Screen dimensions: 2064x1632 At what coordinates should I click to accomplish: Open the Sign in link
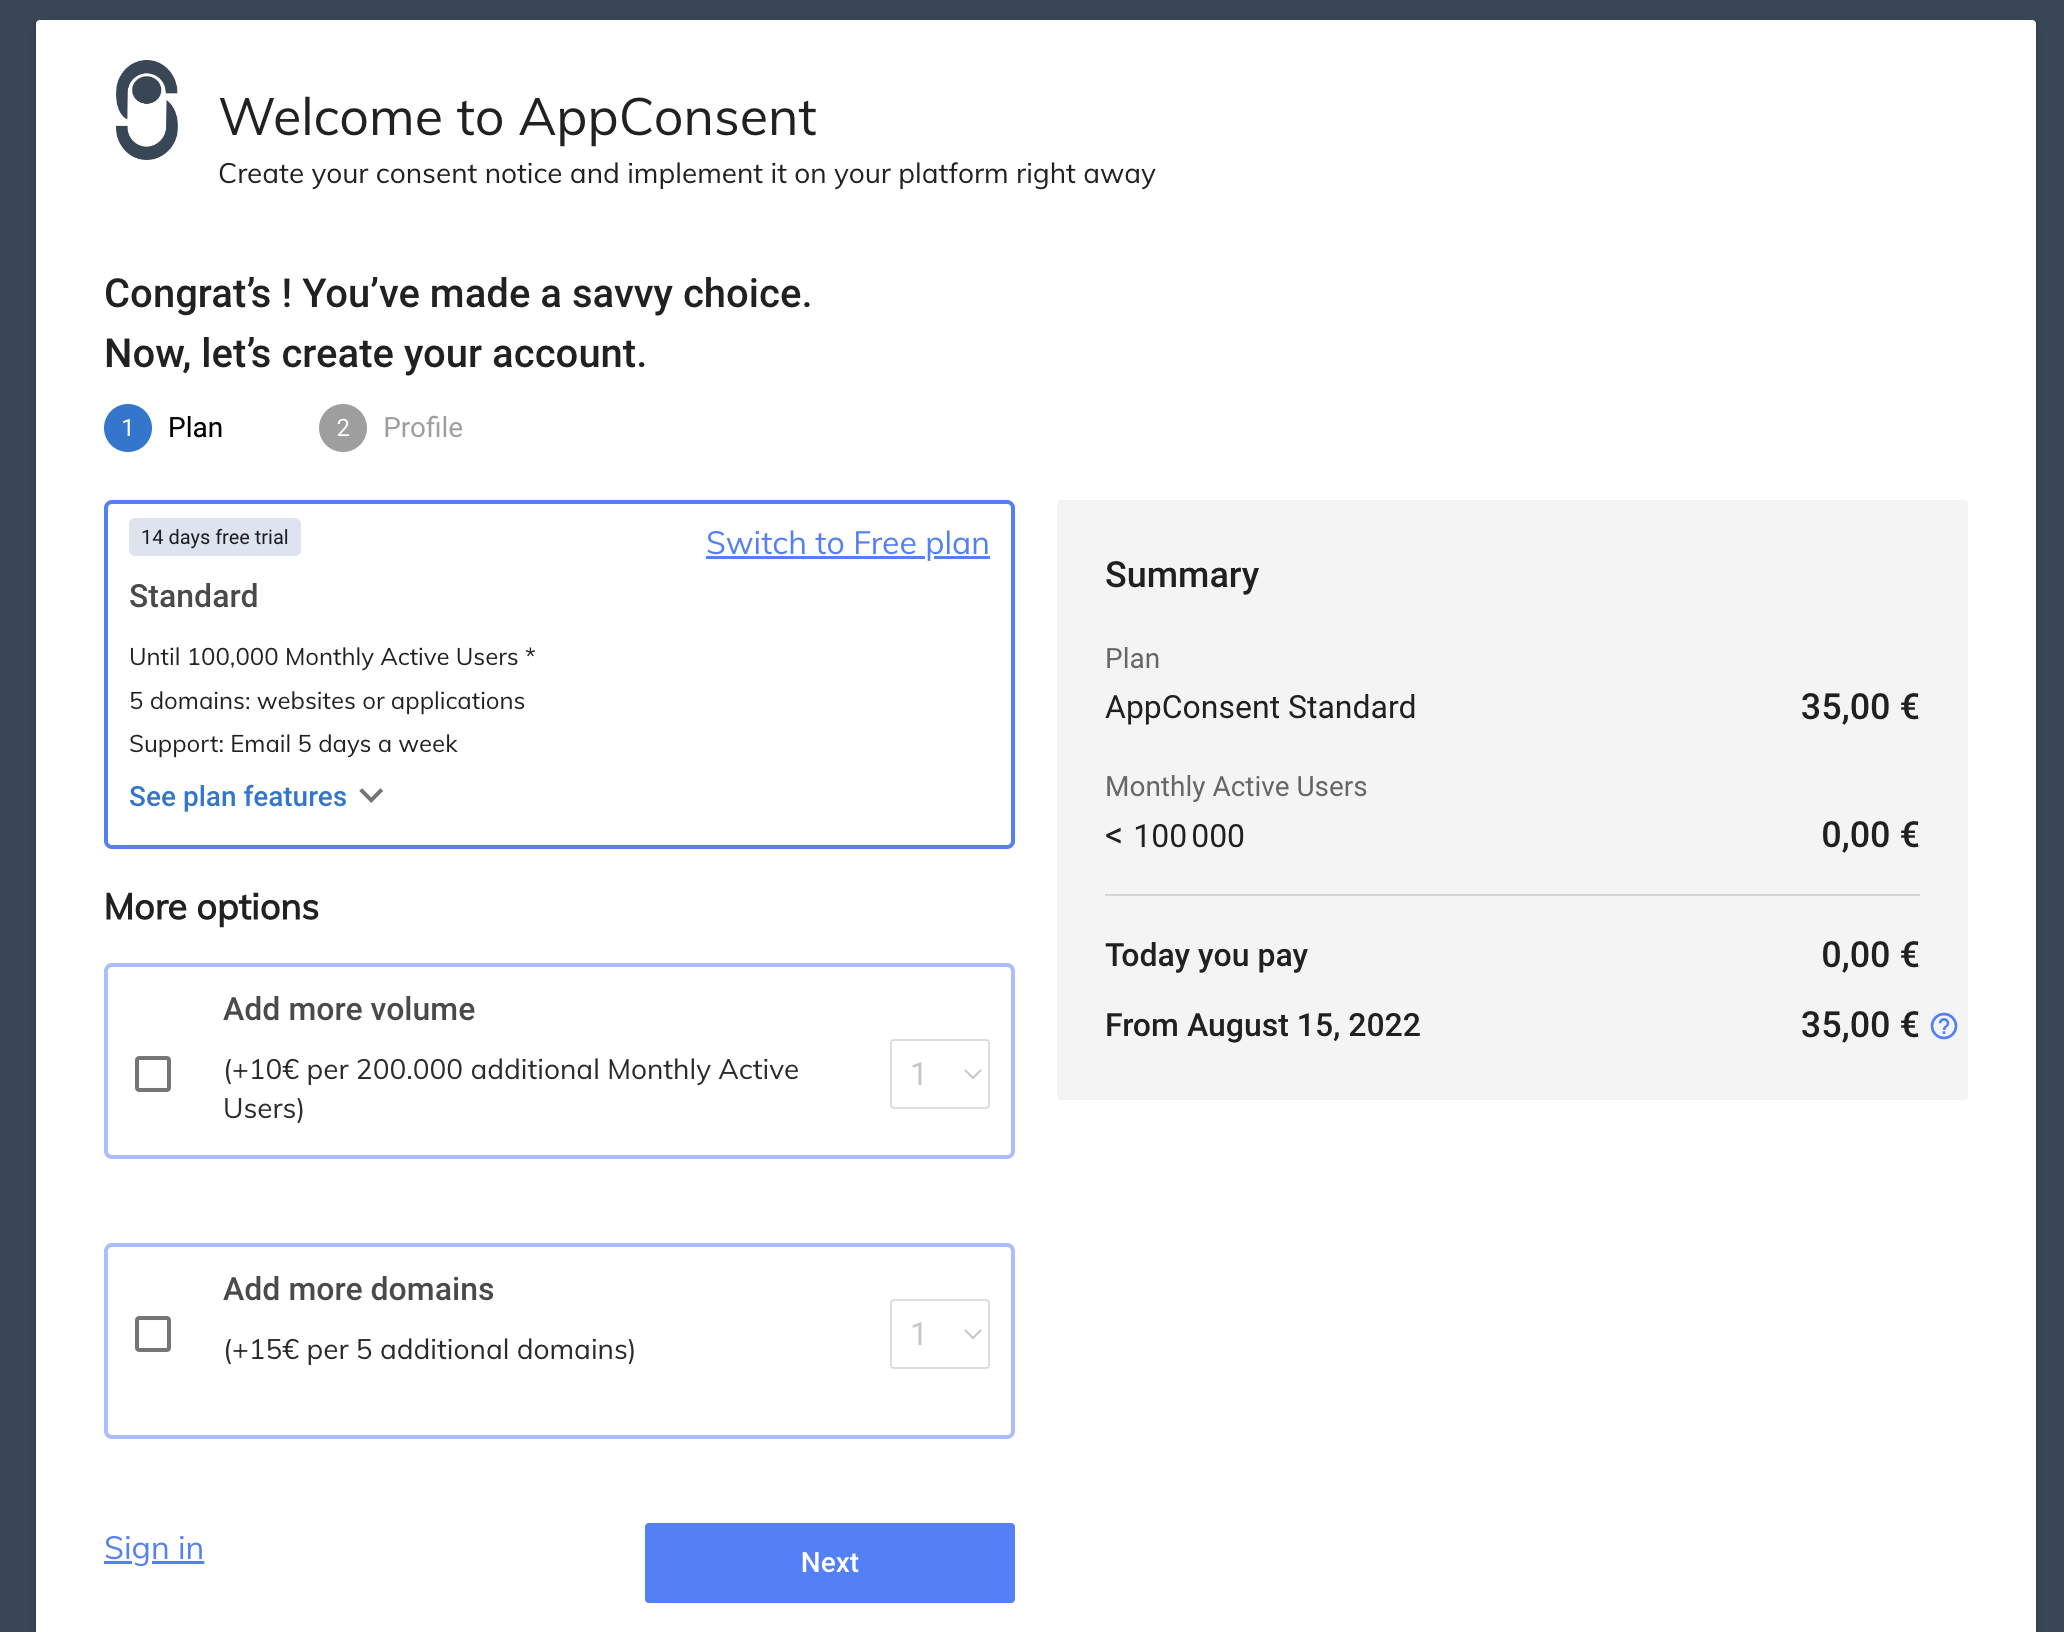[x=154, y=1548]
